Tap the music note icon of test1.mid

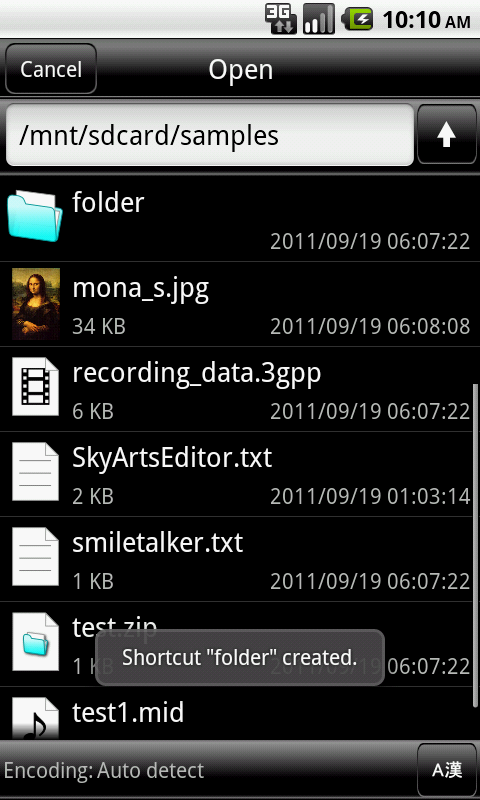pyautogui.click(x=36, y=718)
